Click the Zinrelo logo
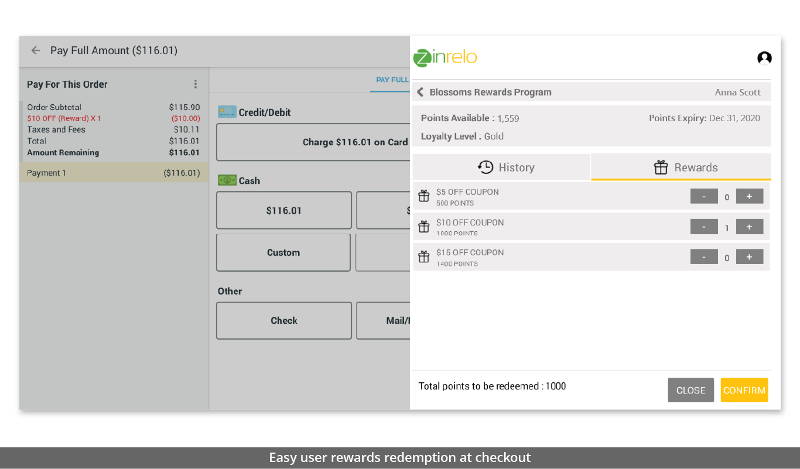This screenshot has height=469, width=800. pos(445,57)
